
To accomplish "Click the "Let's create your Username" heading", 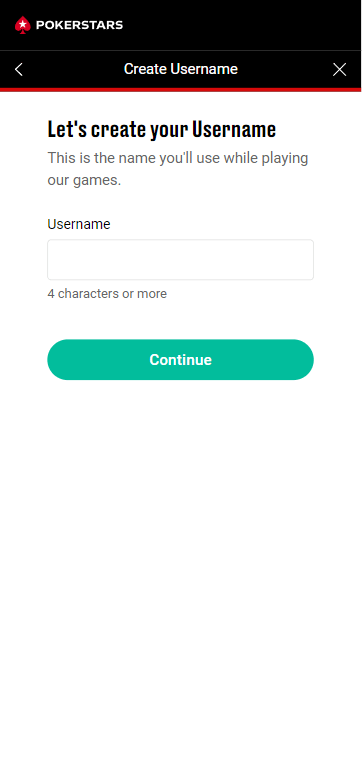I will 162,129.
